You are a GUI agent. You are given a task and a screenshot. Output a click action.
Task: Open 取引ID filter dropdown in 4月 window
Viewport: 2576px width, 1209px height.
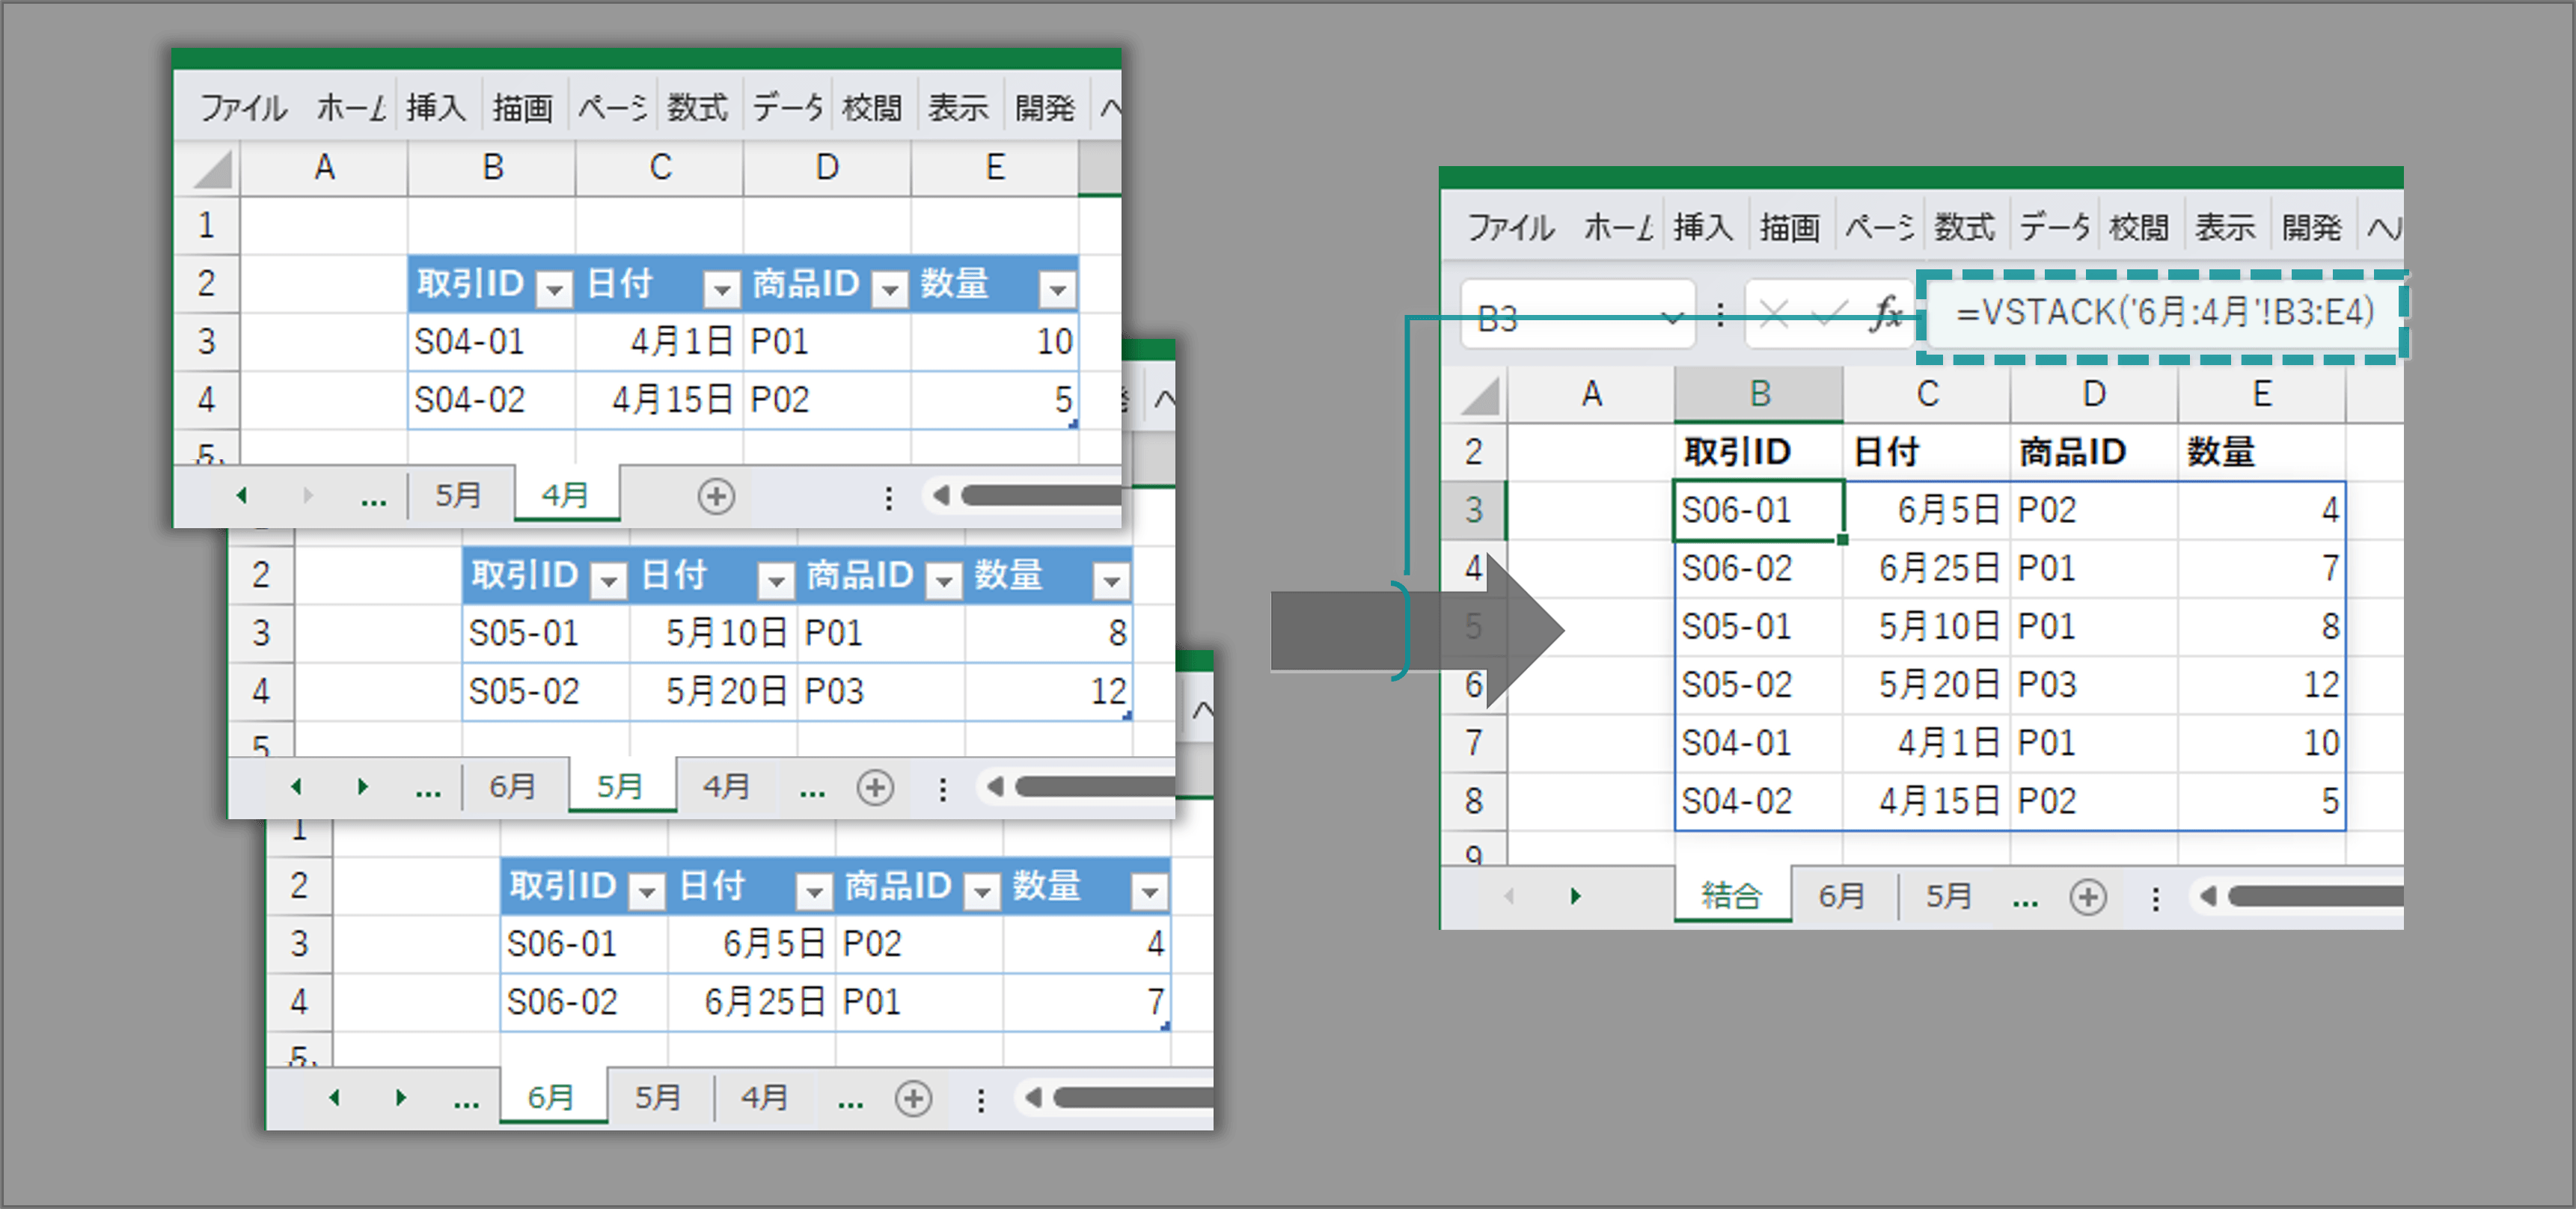tap(553, 289)
